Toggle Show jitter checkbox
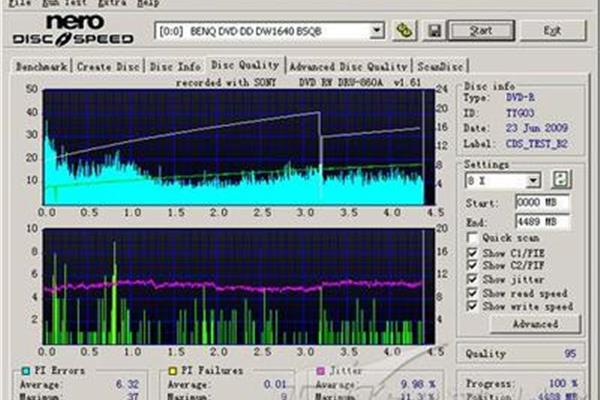 [x=473, y=279]
